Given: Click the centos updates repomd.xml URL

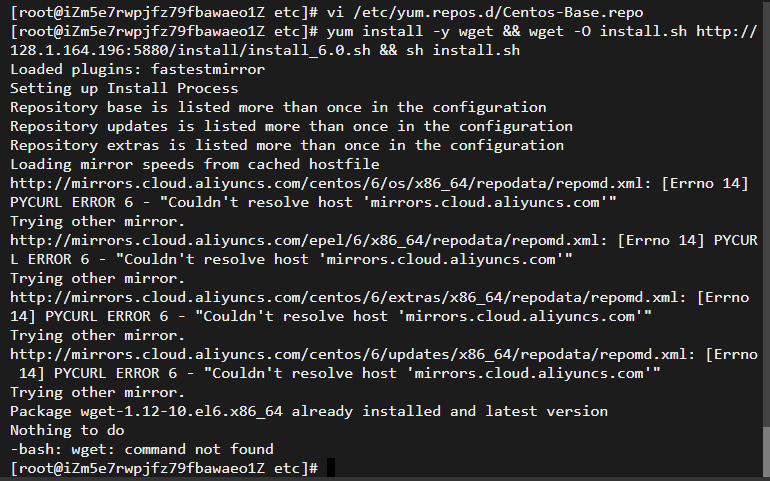Looking at the screenshot, I should [x=351, y=355].
